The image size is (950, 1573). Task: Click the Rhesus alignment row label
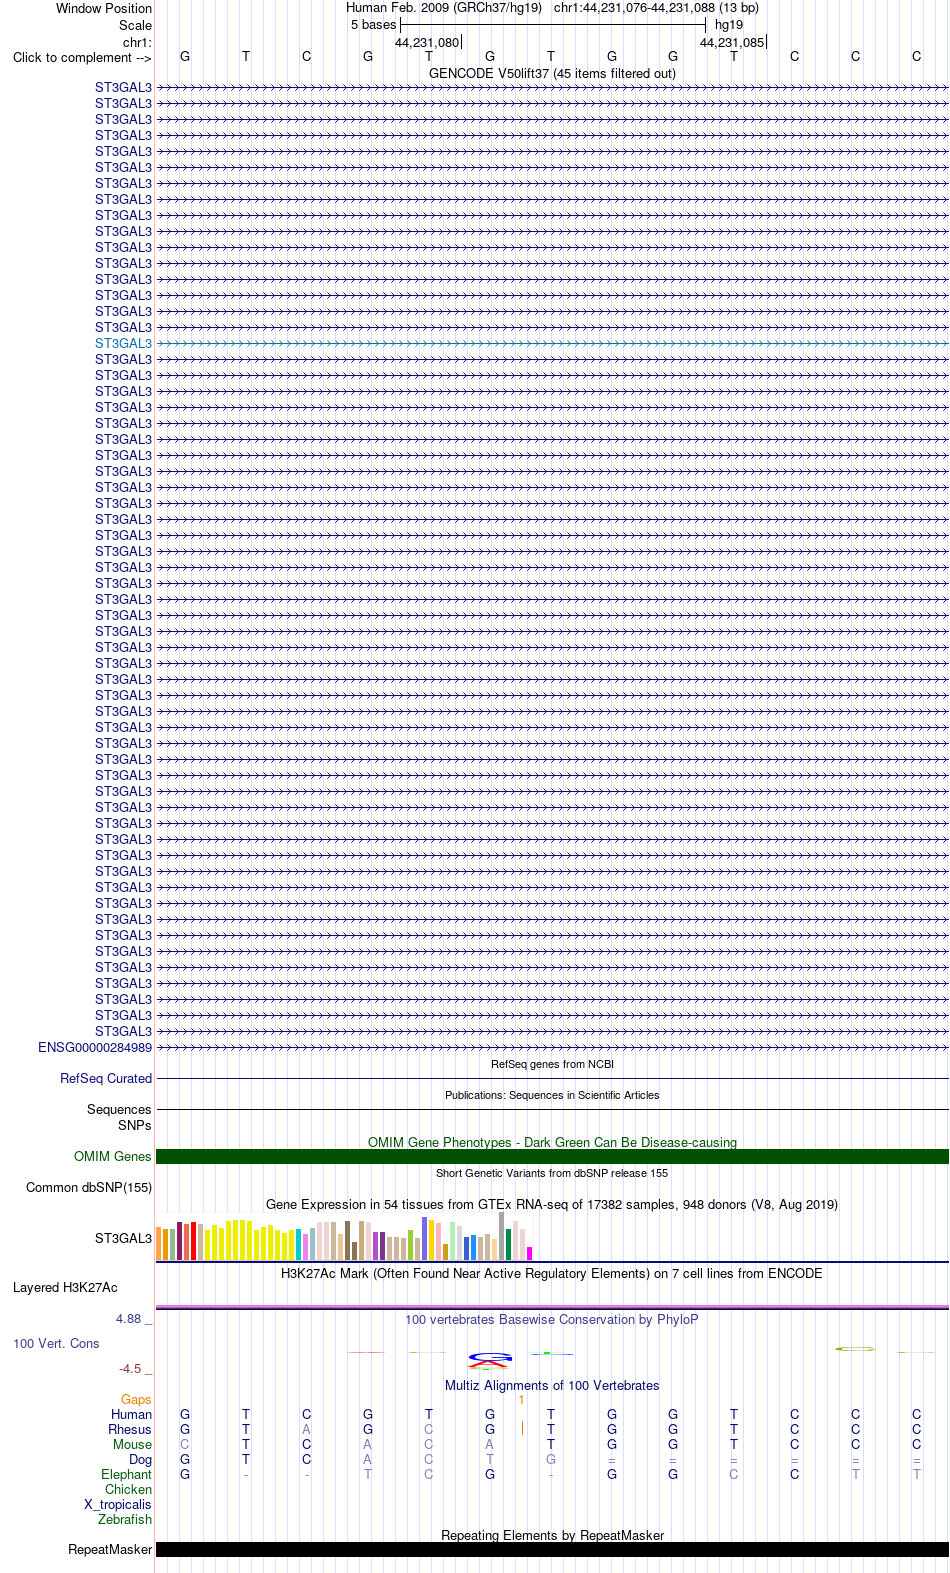(x=130, y=1429)
